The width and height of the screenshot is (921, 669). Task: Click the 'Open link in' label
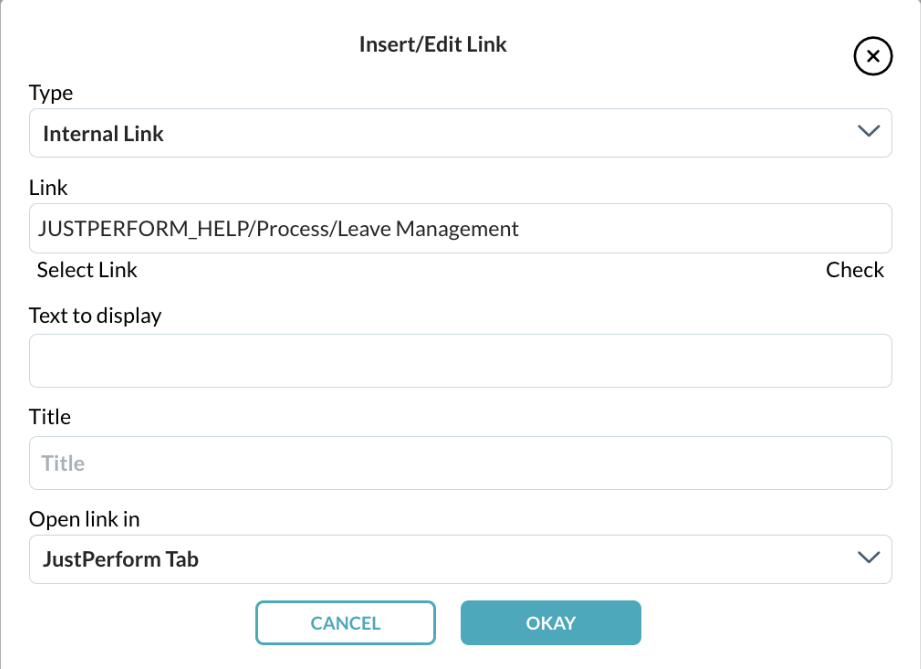point(84,518)
